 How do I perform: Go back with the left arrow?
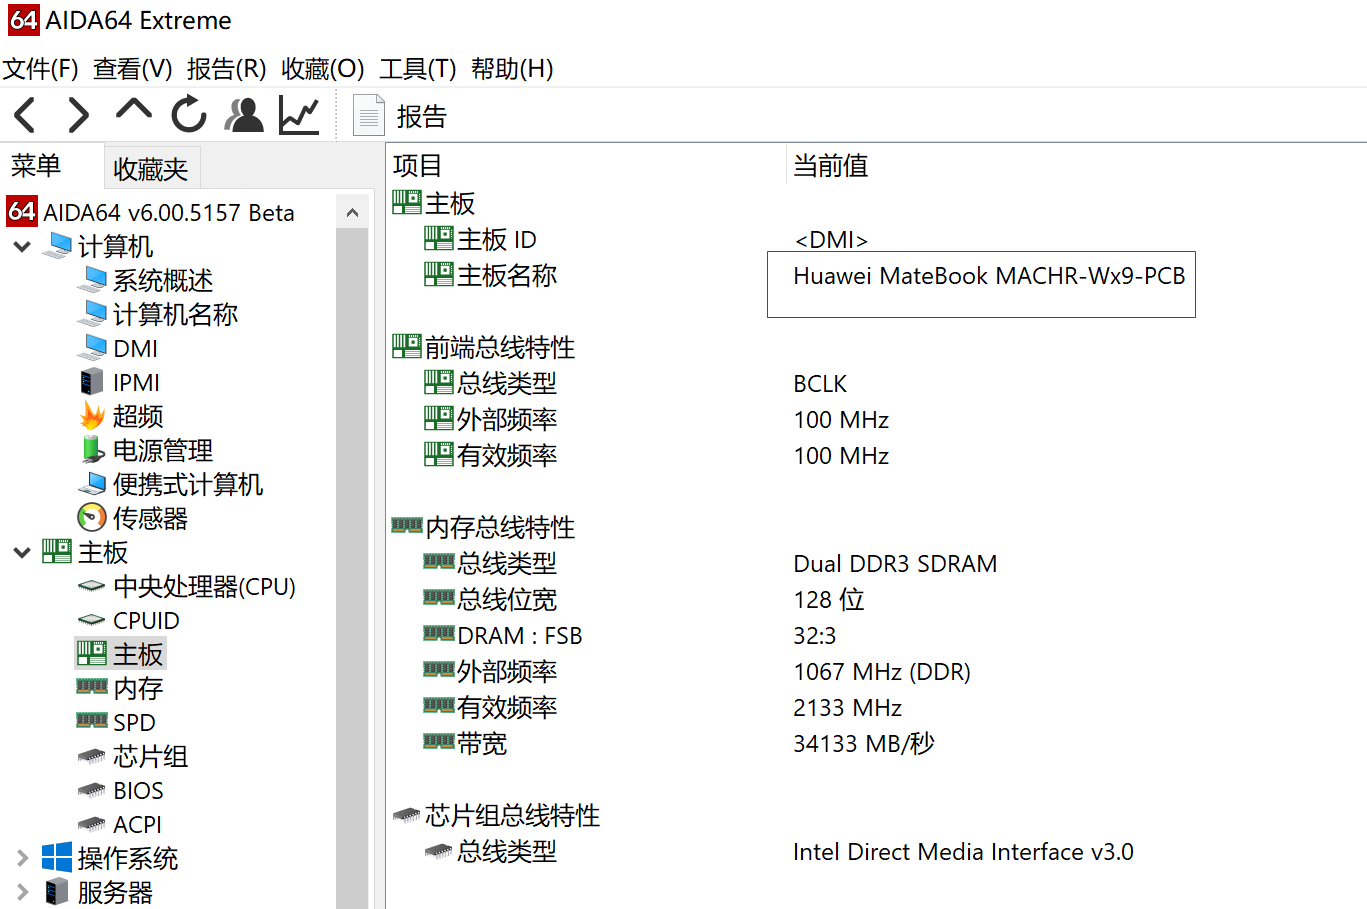pyautogui.click(x=25, y=115)
